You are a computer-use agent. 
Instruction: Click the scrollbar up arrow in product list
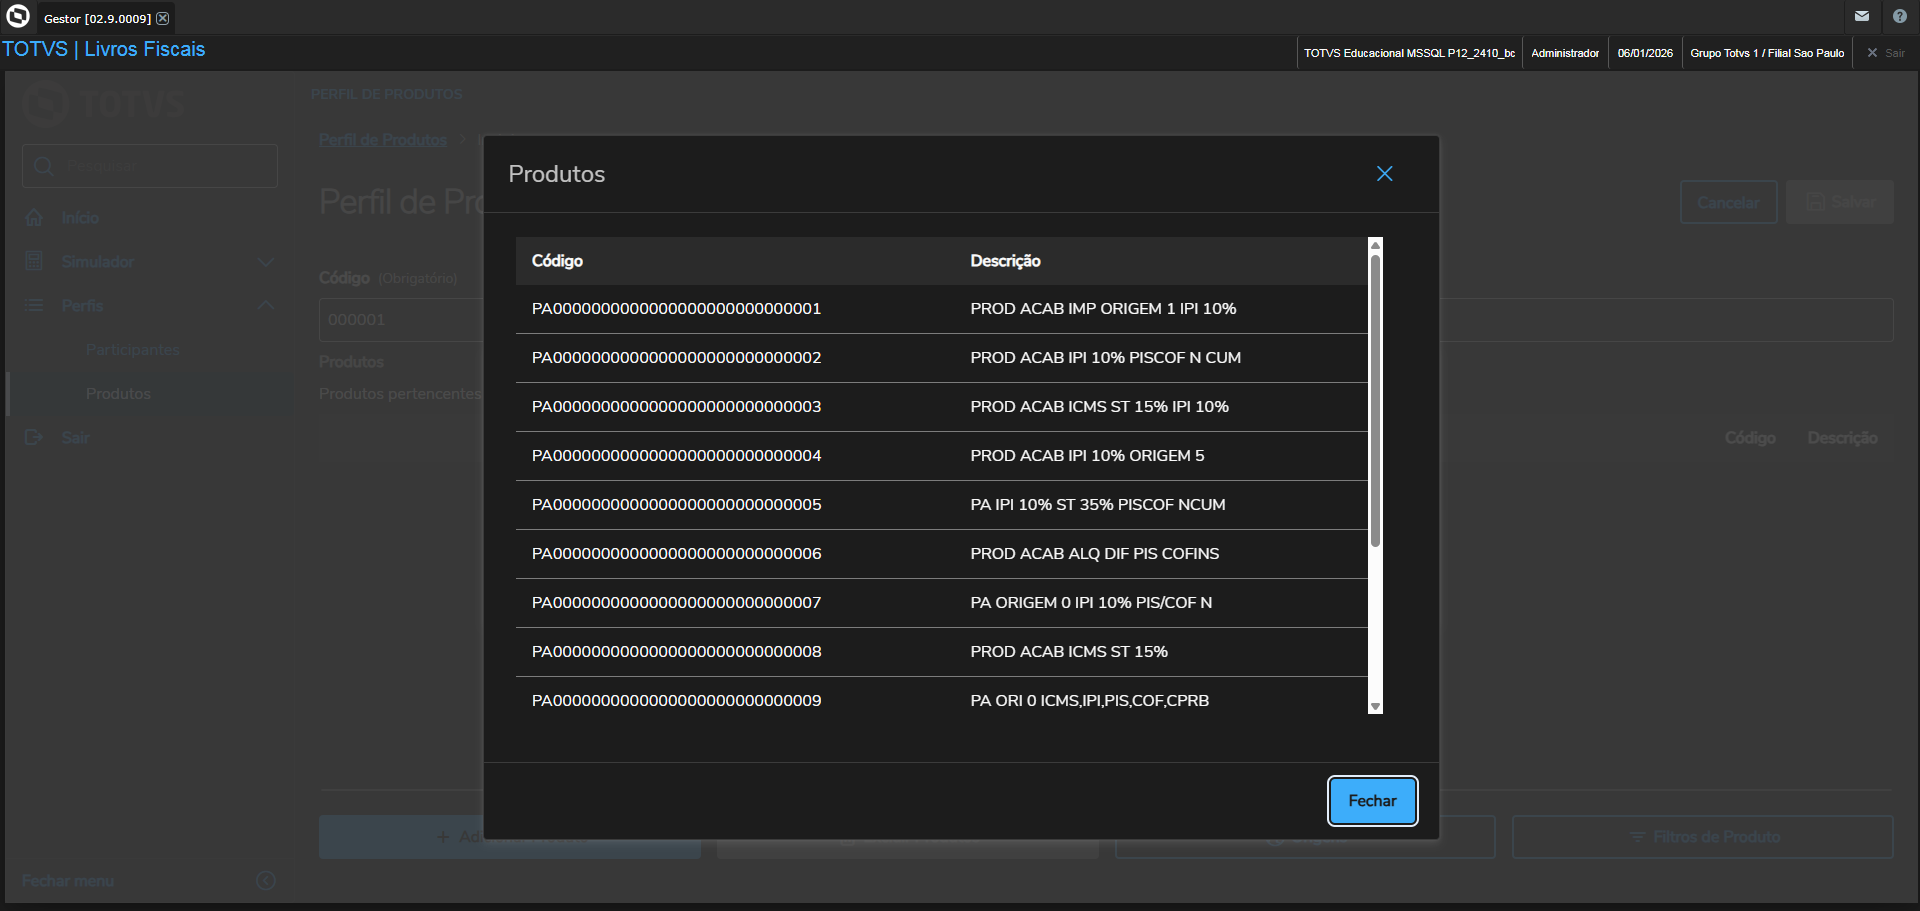1375,245
